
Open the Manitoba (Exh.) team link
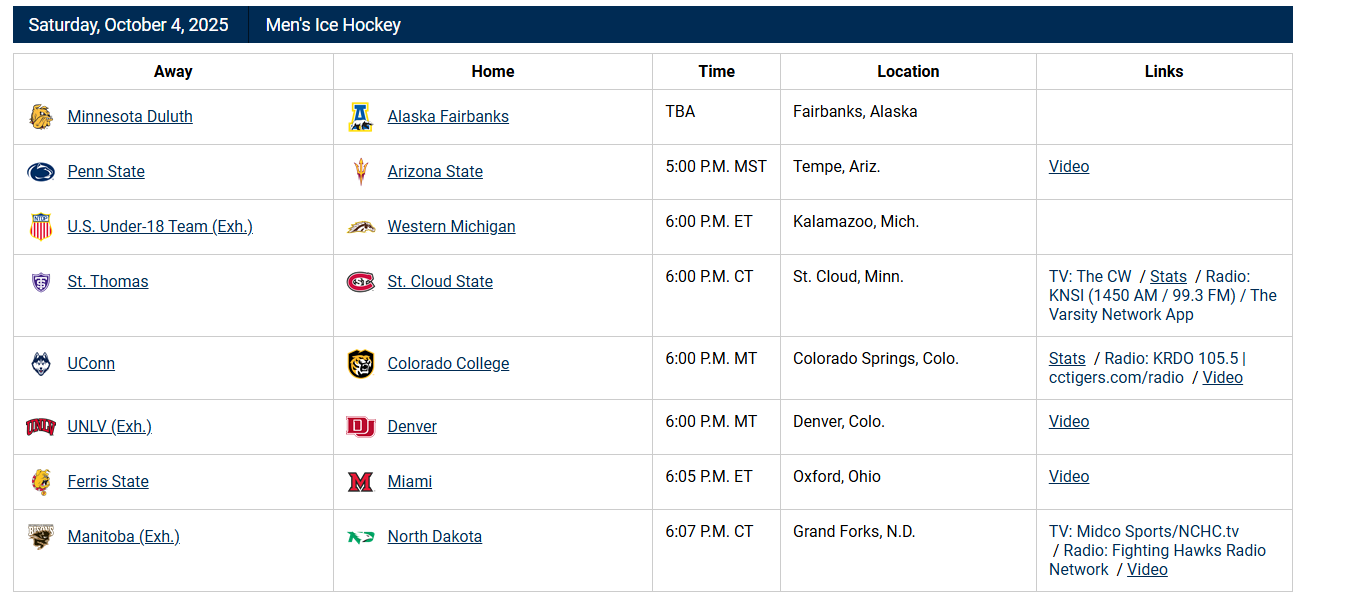click(124, 537)
